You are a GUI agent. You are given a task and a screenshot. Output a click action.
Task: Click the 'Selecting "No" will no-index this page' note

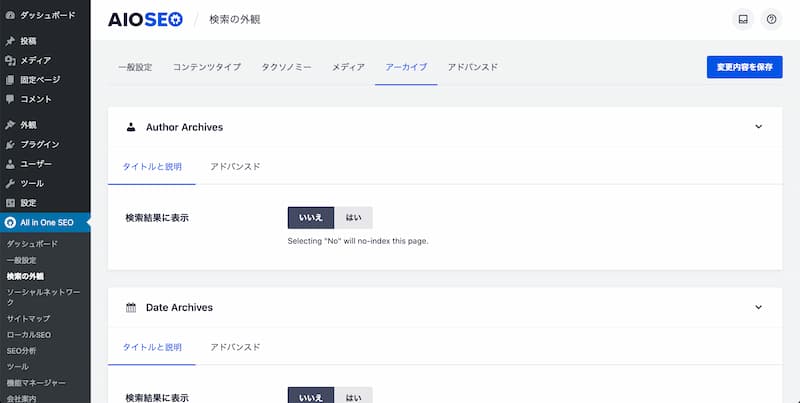(358, 241)
